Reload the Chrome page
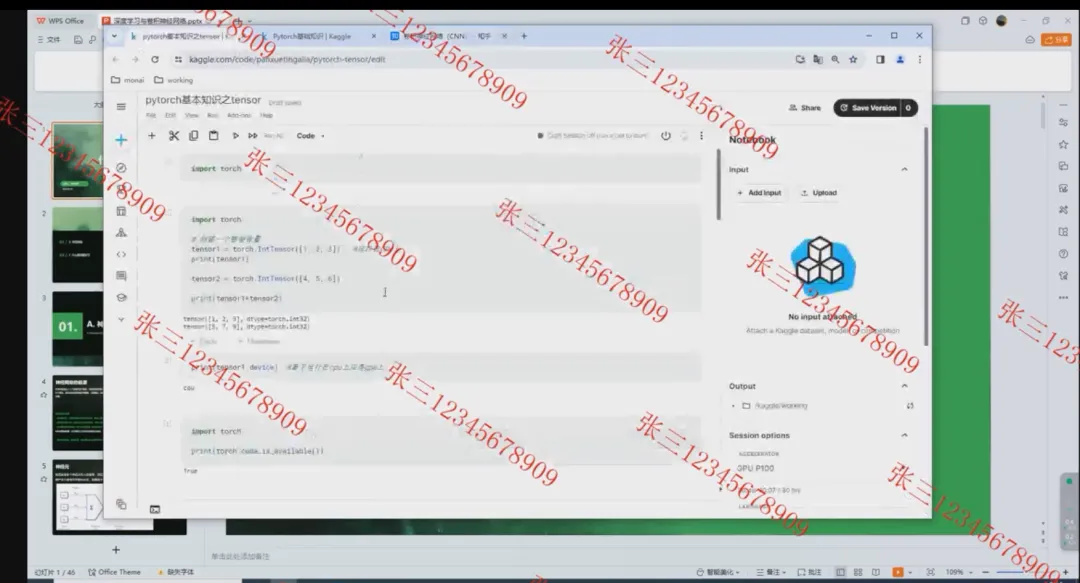 (155, 59)
